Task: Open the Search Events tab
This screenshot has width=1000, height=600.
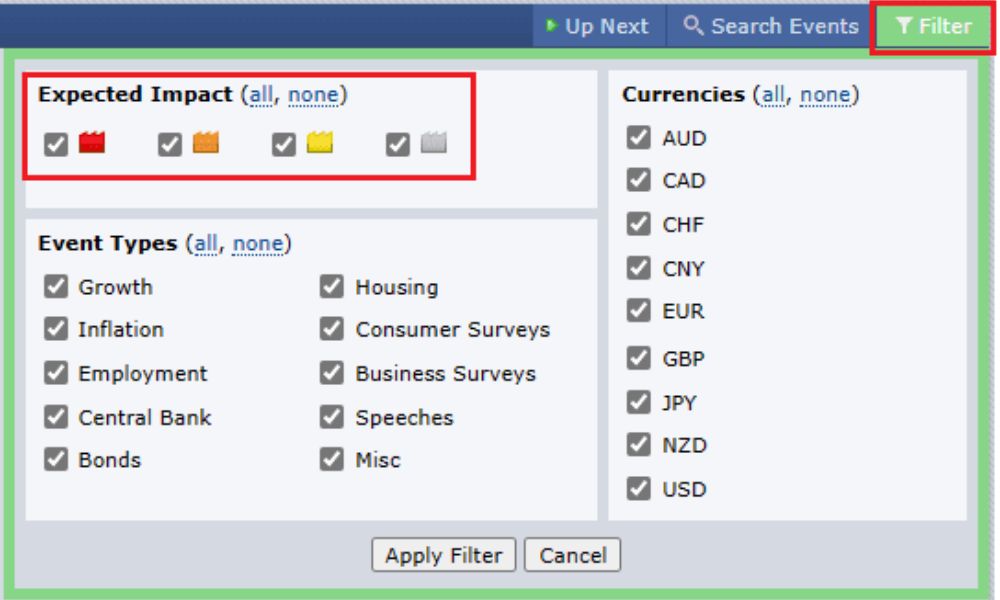Action: (771, 27)
